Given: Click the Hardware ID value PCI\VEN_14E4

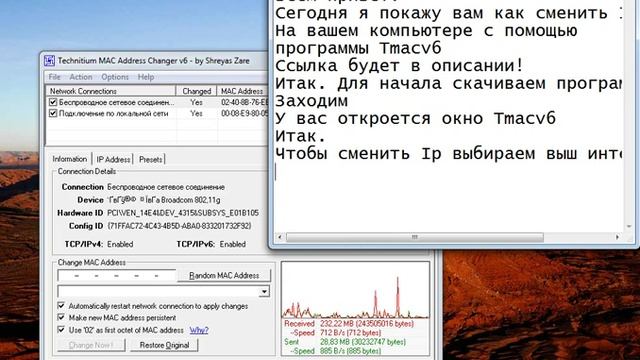Looking at the screenshot, I should point(183,213).
